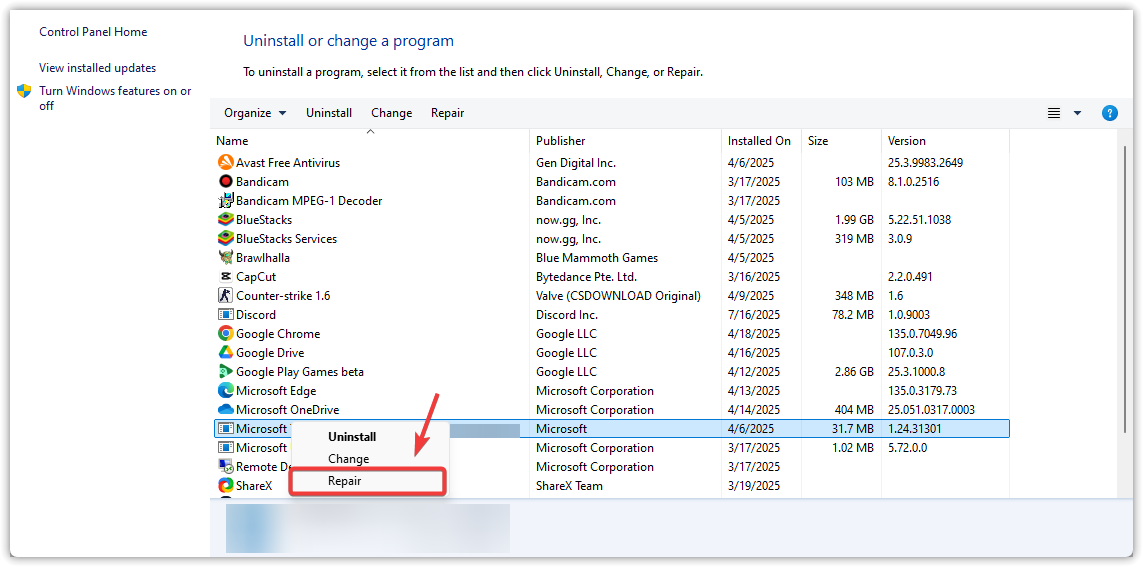Click the version 1.24.31301 cell
1143x567 pixels.
pyautogui.click(x=914, y=429)
